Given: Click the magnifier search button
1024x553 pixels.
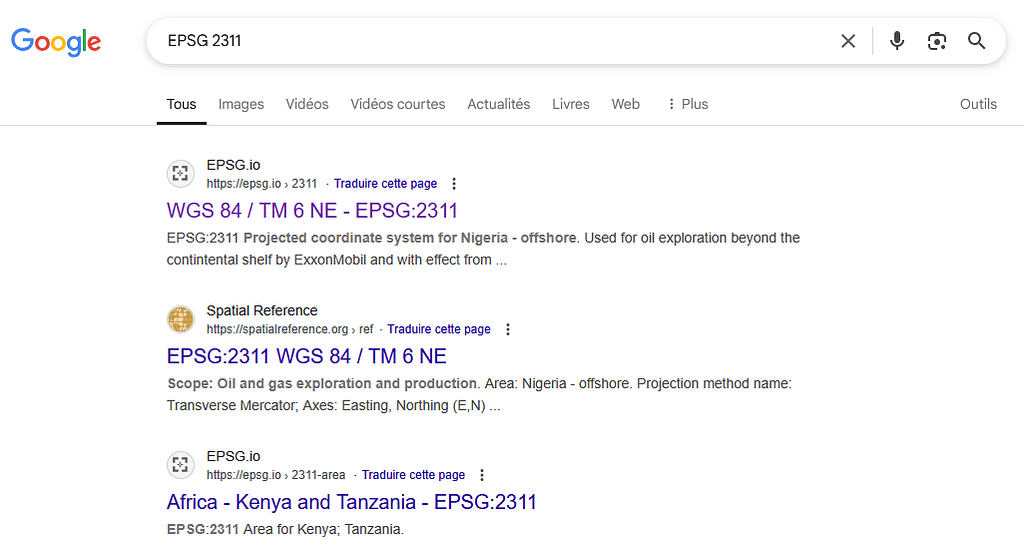Looking at the screenshot, I should tap(976, 40).
